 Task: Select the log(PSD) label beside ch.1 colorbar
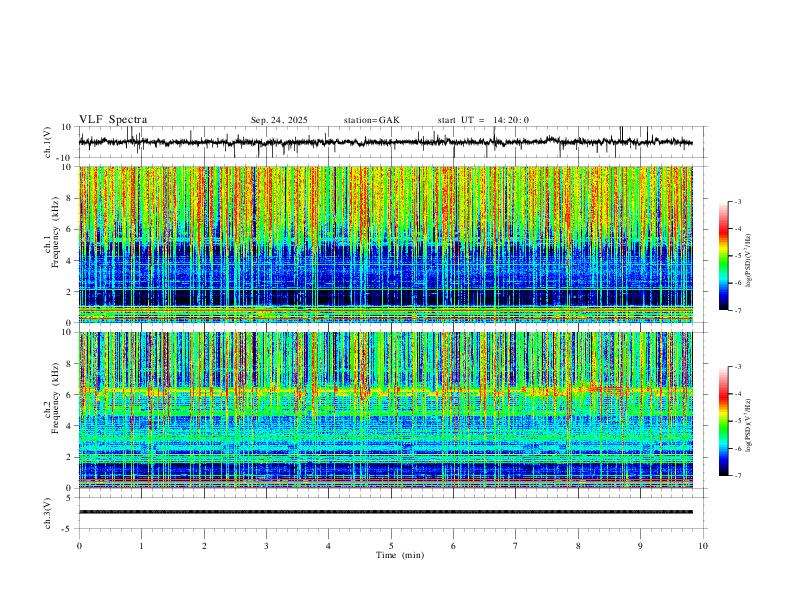748,261
